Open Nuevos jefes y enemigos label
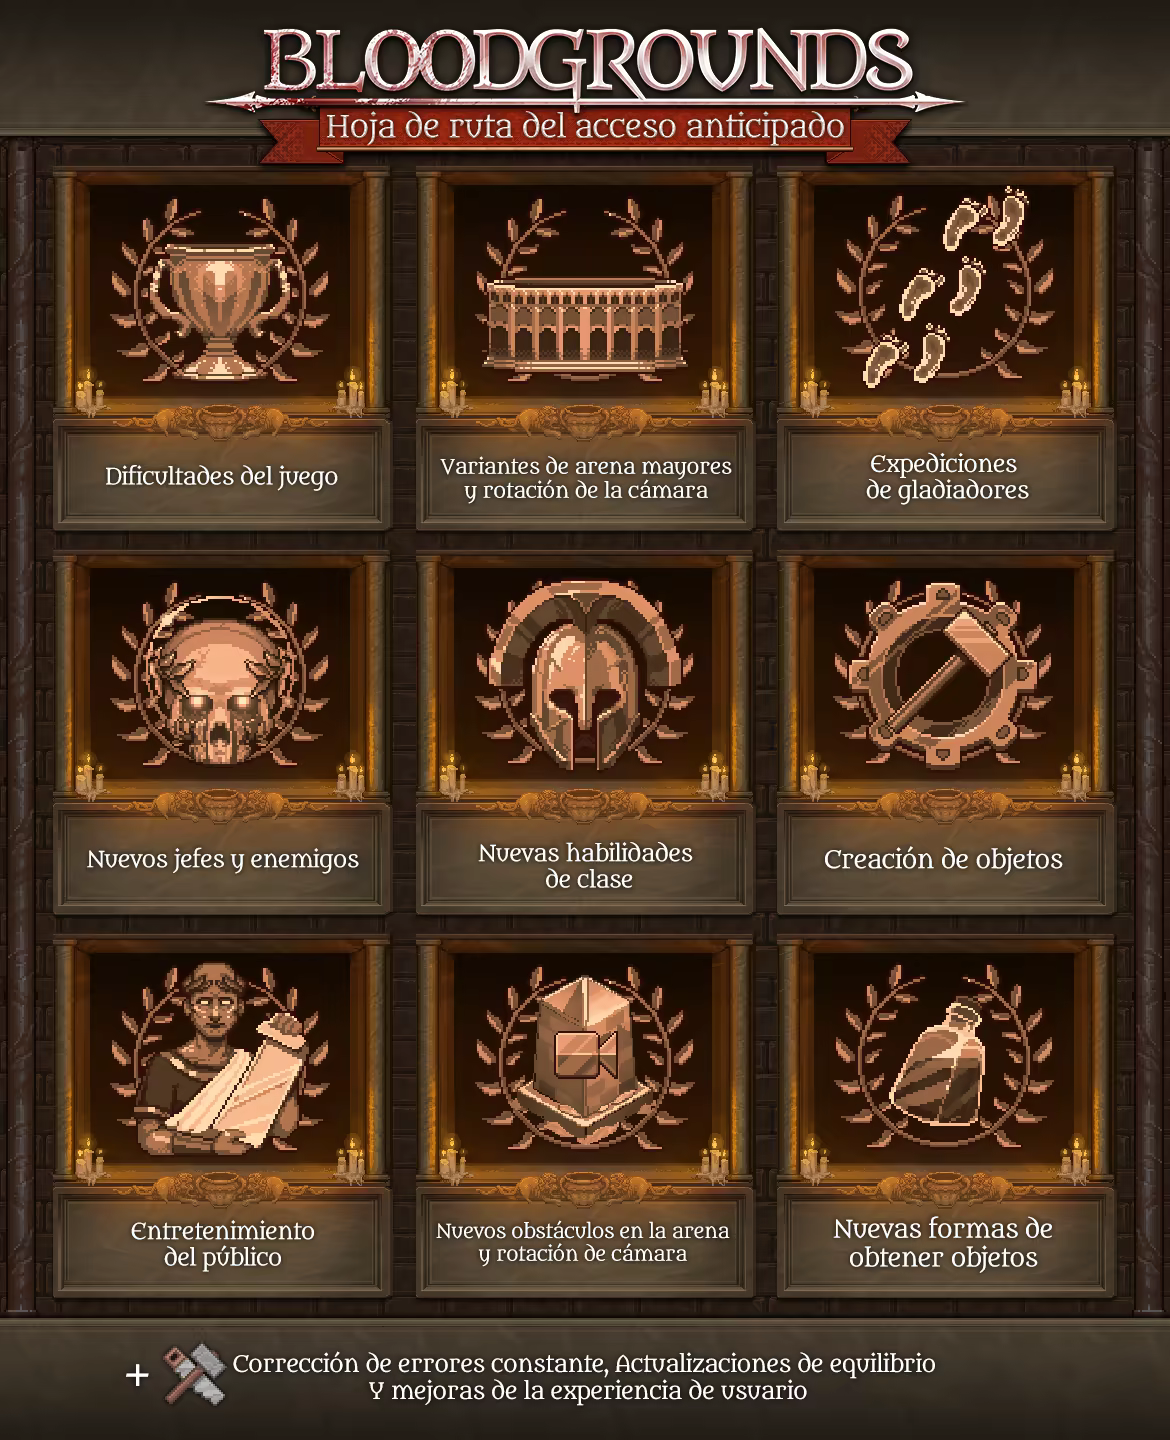Screen dimensions: 1170x1440 (221, 859)
